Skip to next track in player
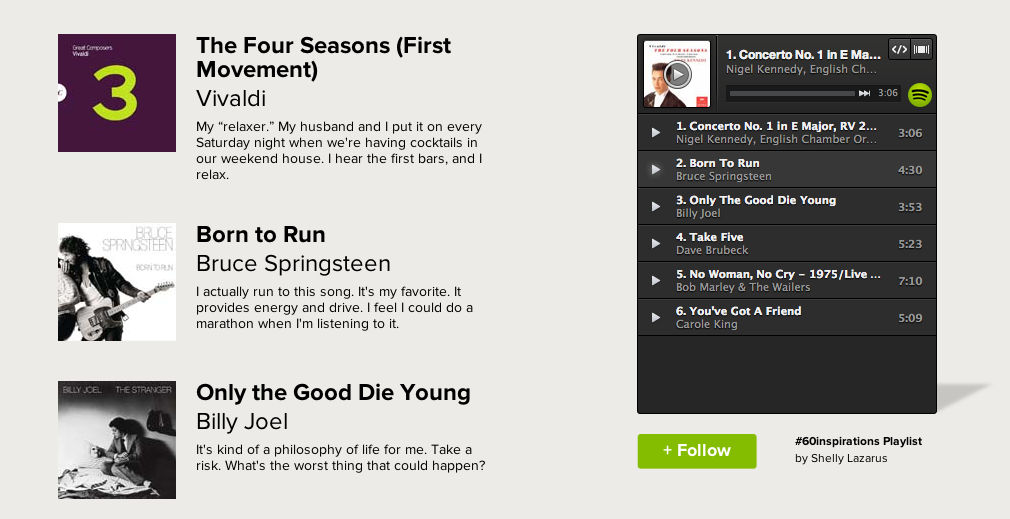The image size is (1010, 519). pyautogui.click(x=864, y=93)
